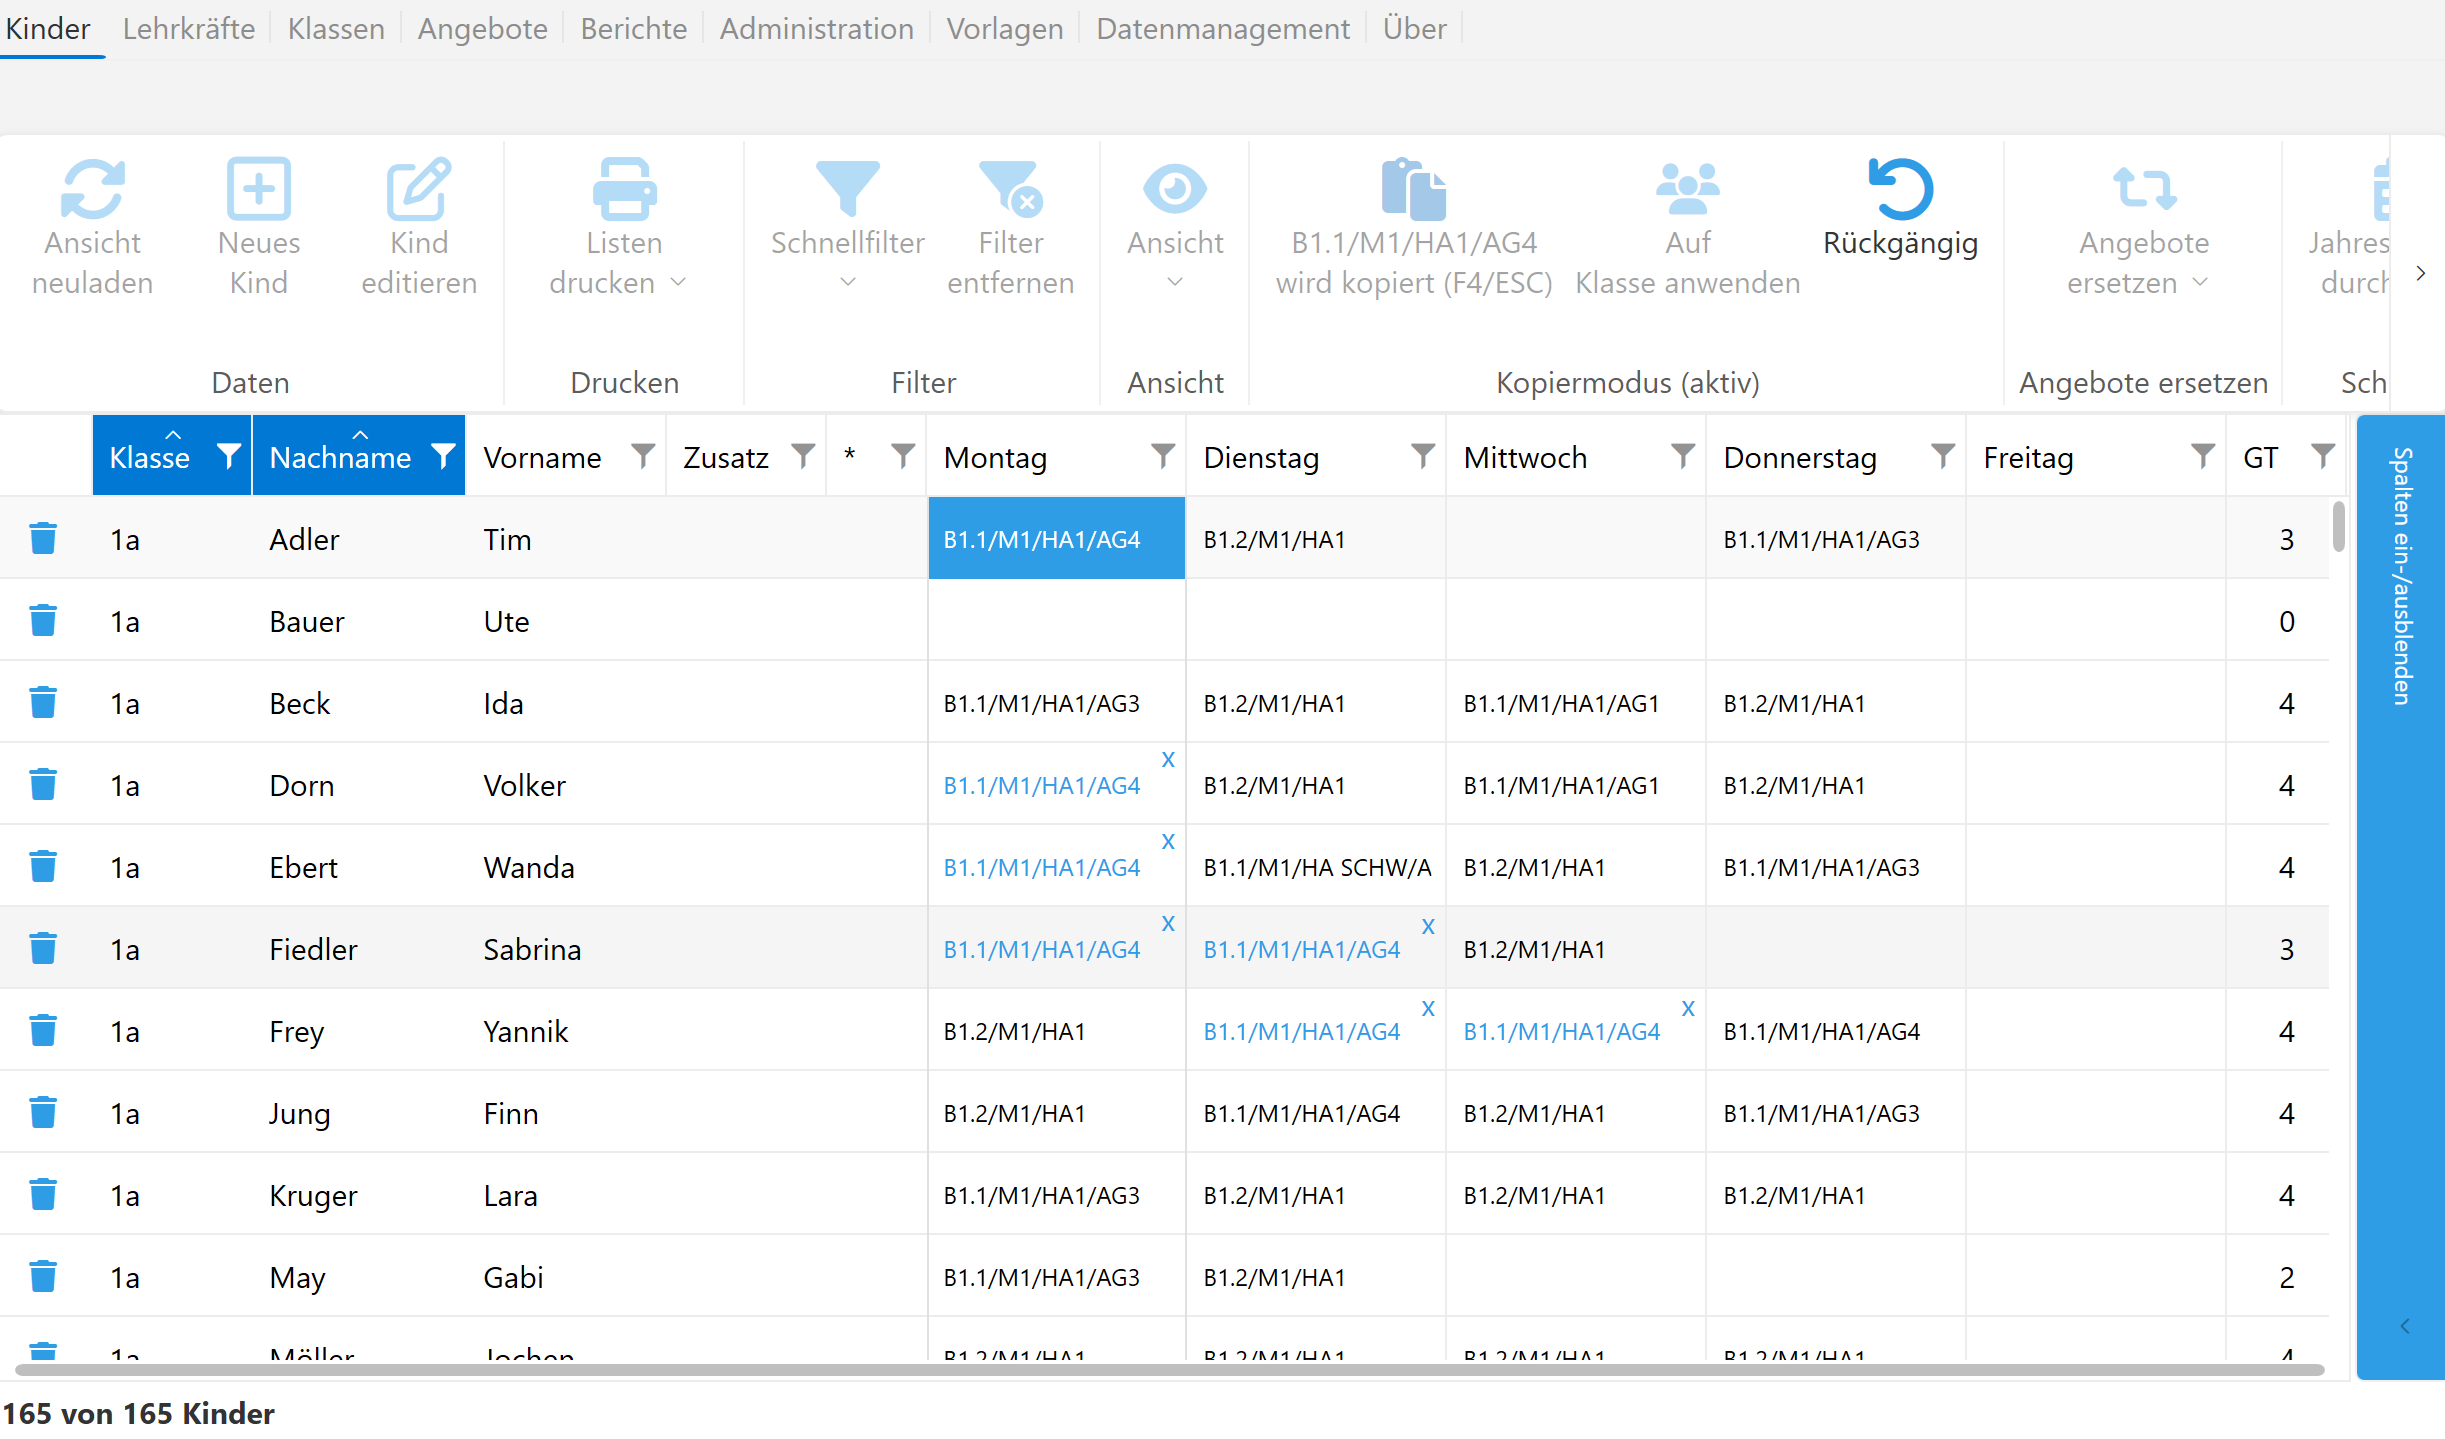2445x1439 pixels.
Task: Click the Neues Kind plus icon
Action: point(258,188)
